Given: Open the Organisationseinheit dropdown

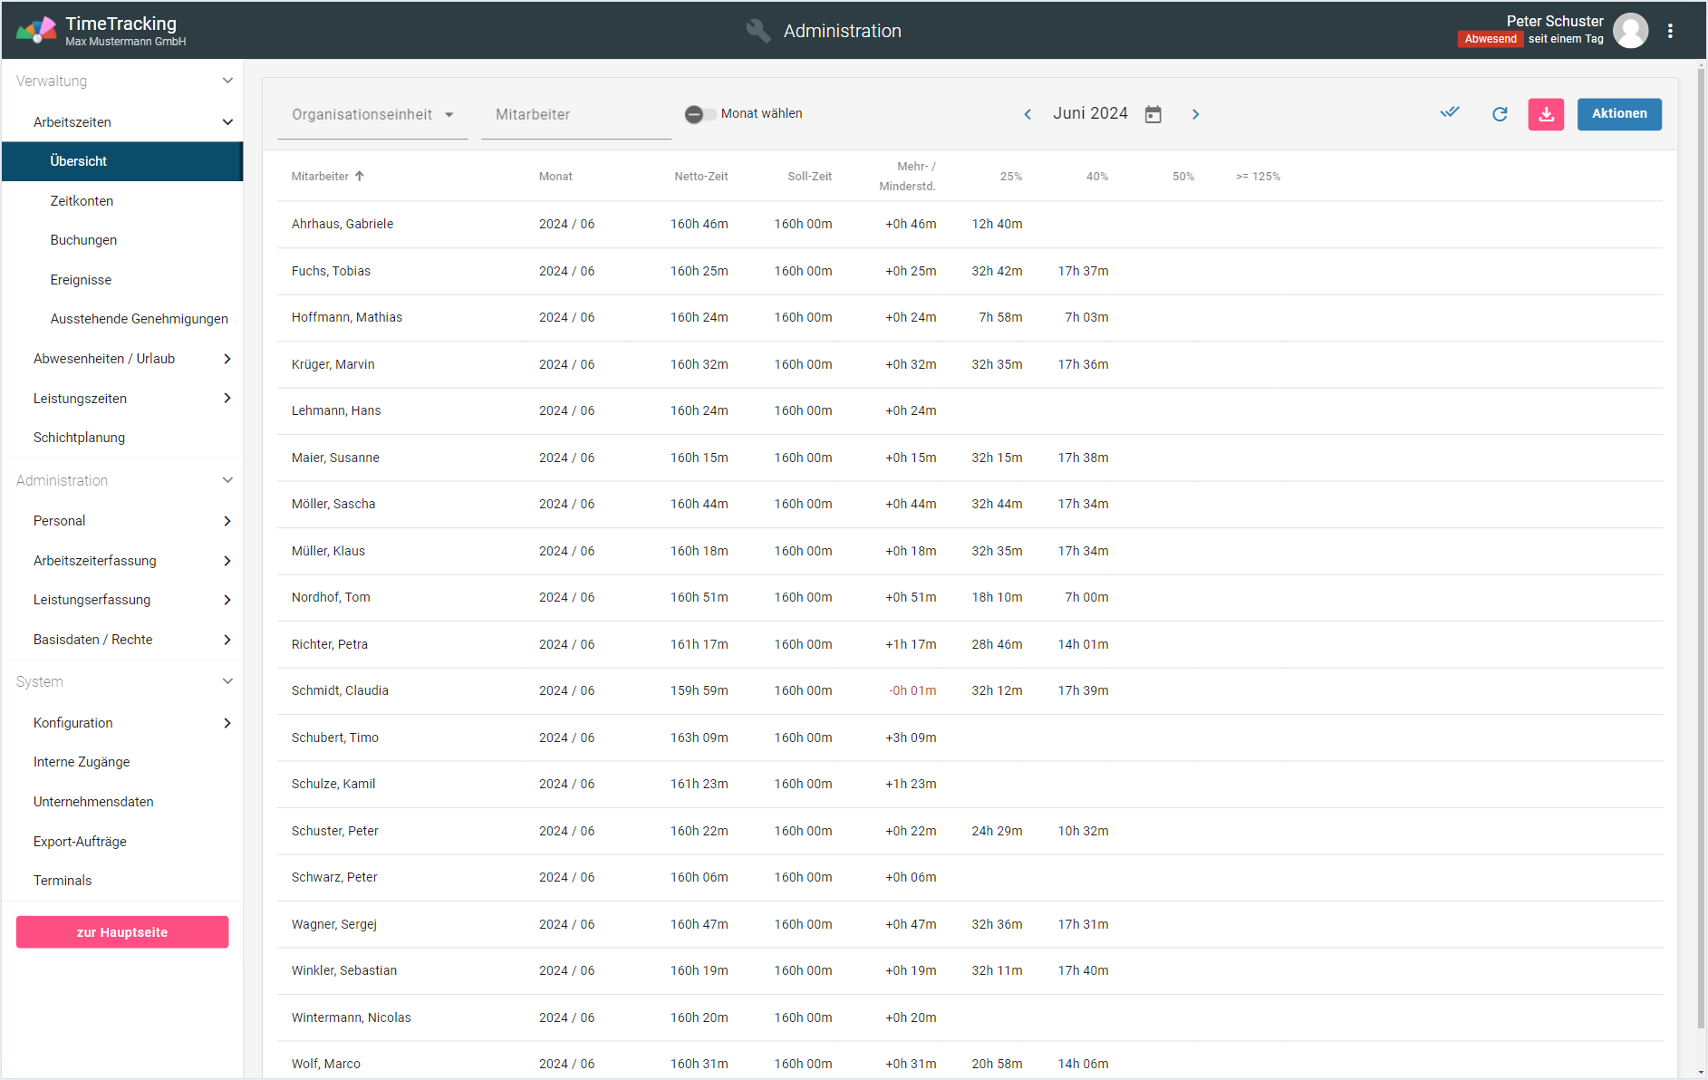Looking at the screenshot, I should click(372, 114).
